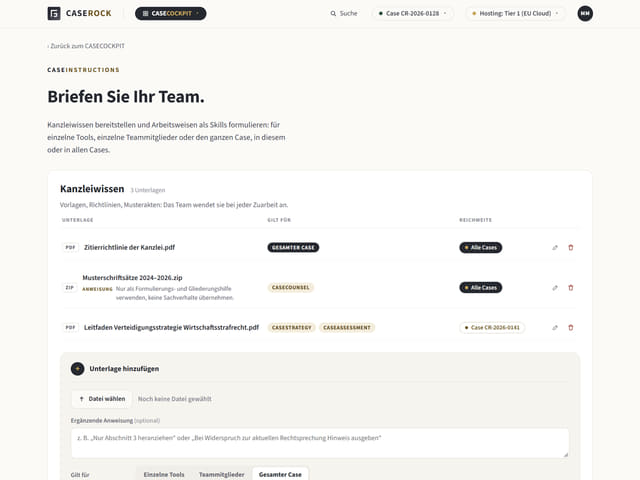640x480 pixels.
Task: Click the REICHWEITE column header
Action: click(476, 220)
